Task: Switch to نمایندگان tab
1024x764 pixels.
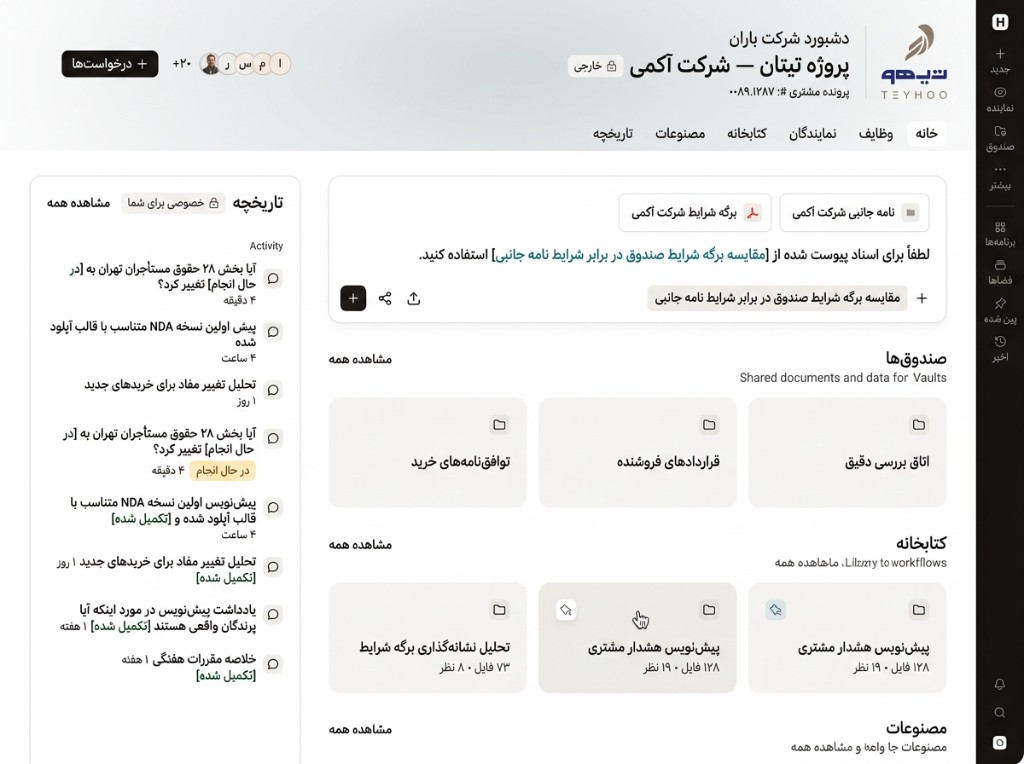Action: click(812, 133)
